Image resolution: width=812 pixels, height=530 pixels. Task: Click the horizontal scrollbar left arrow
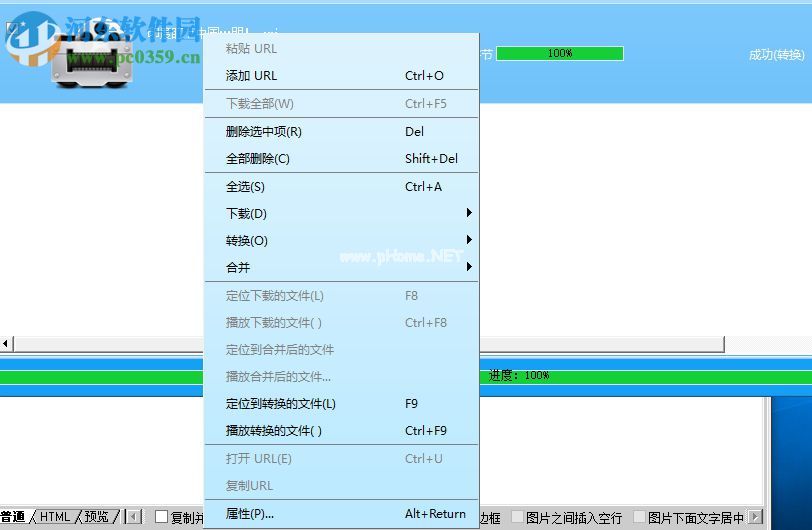point(6,343)
